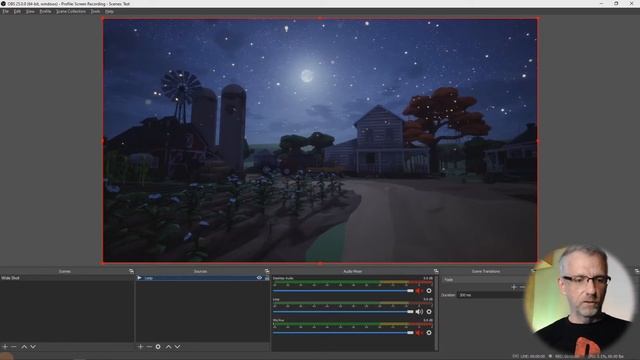Open the File menu
This screenshot has height=360, width=640.
coord(5,11)
